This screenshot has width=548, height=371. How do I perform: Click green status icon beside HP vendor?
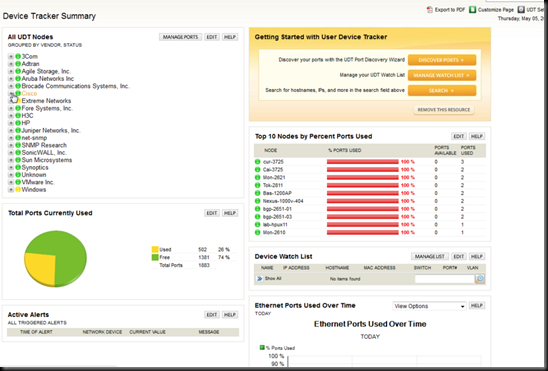tap(18, 123)
